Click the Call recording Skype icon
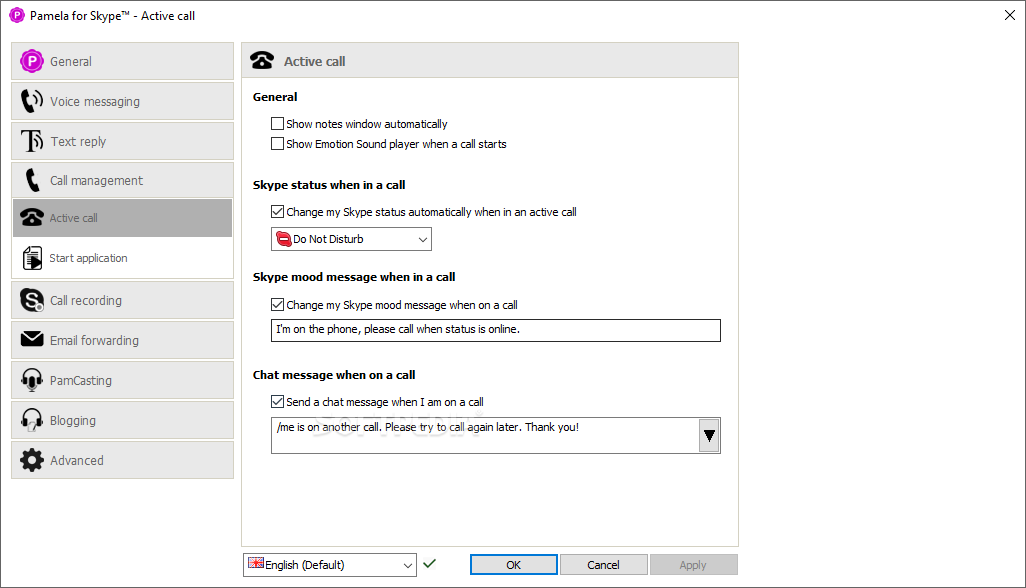 [x=31, y=300]
